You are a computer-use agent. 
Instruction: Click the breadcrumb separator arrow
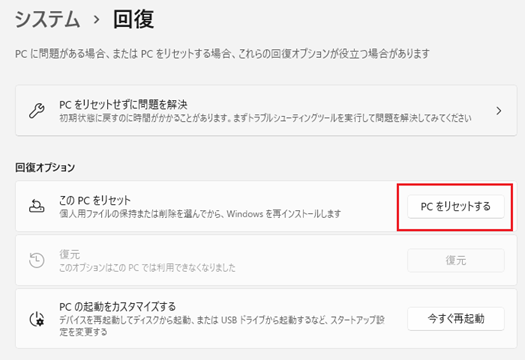[96, 20]
